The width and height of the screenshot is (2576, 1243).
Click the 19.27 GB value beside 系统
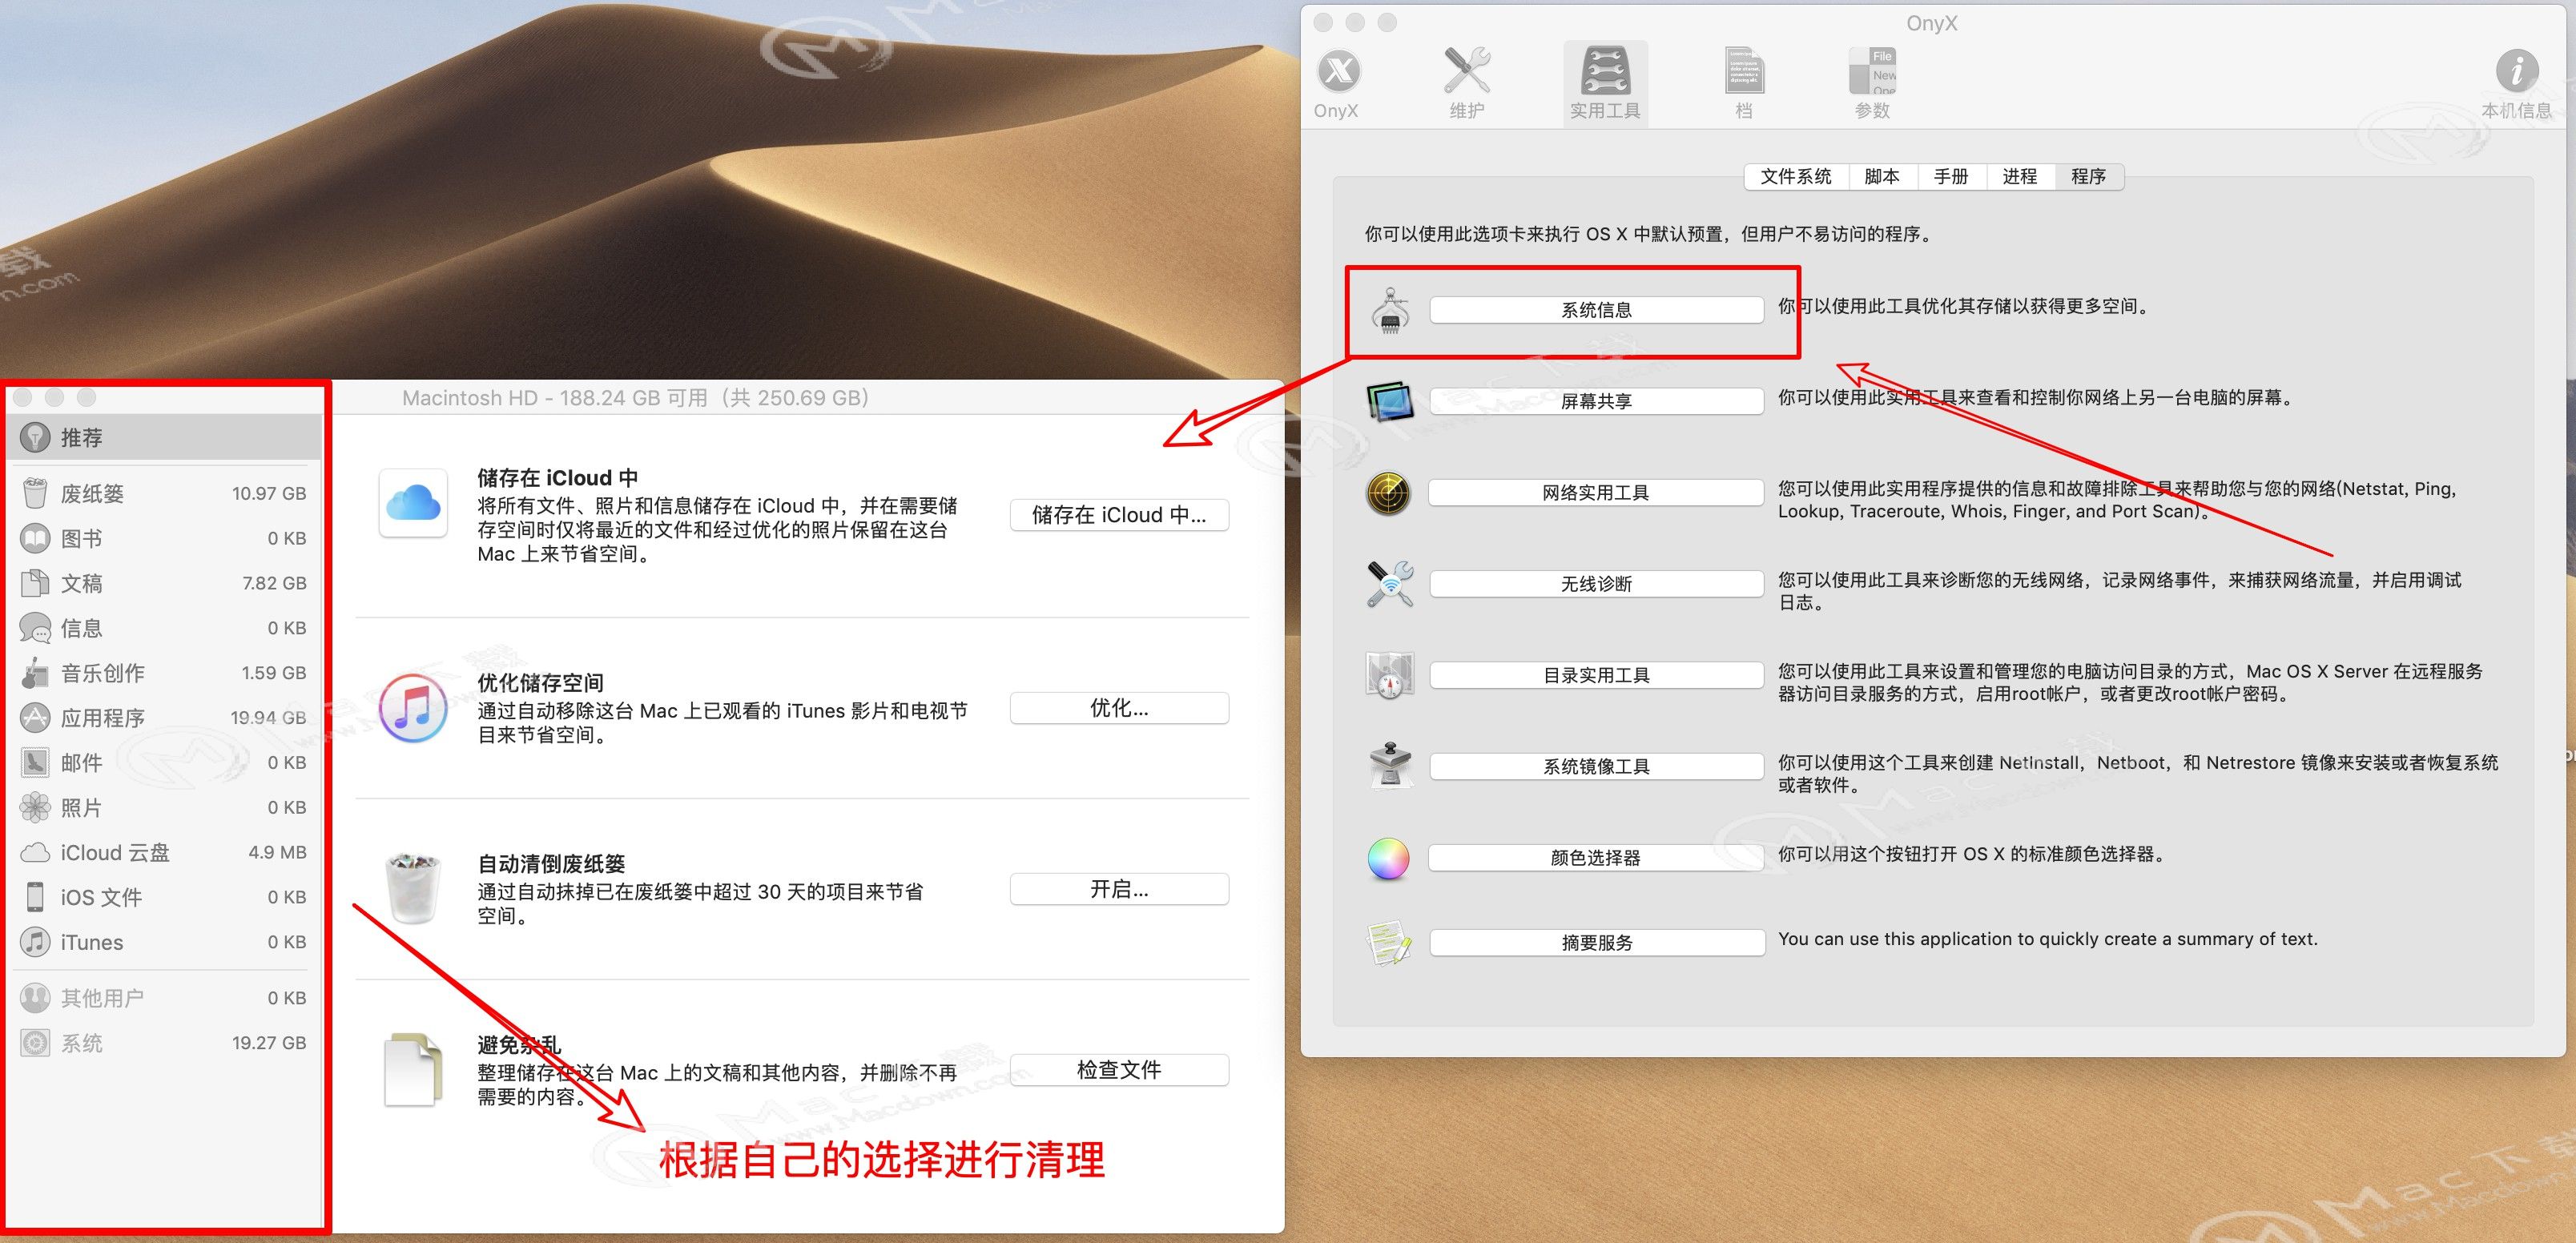click(x=269, y=1043)
